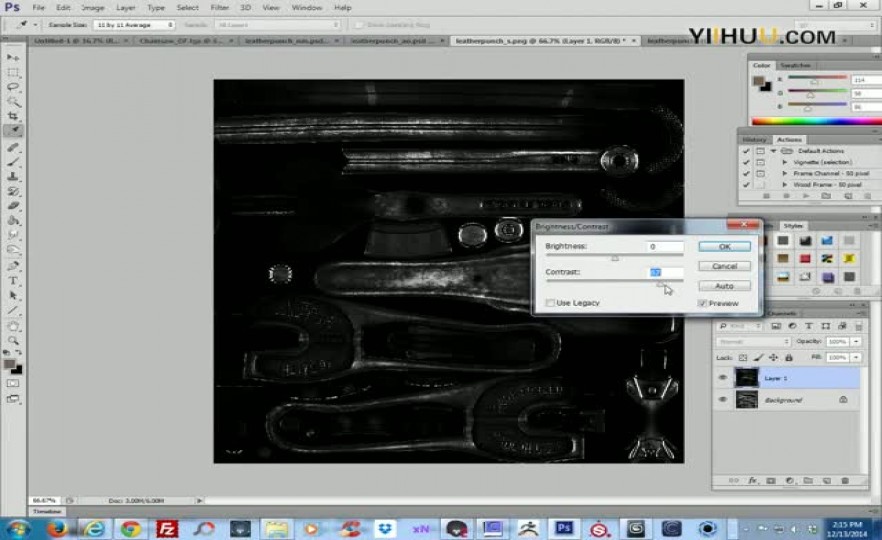Select the Zoom tool

pyautogui.click(x=13, y=341)
